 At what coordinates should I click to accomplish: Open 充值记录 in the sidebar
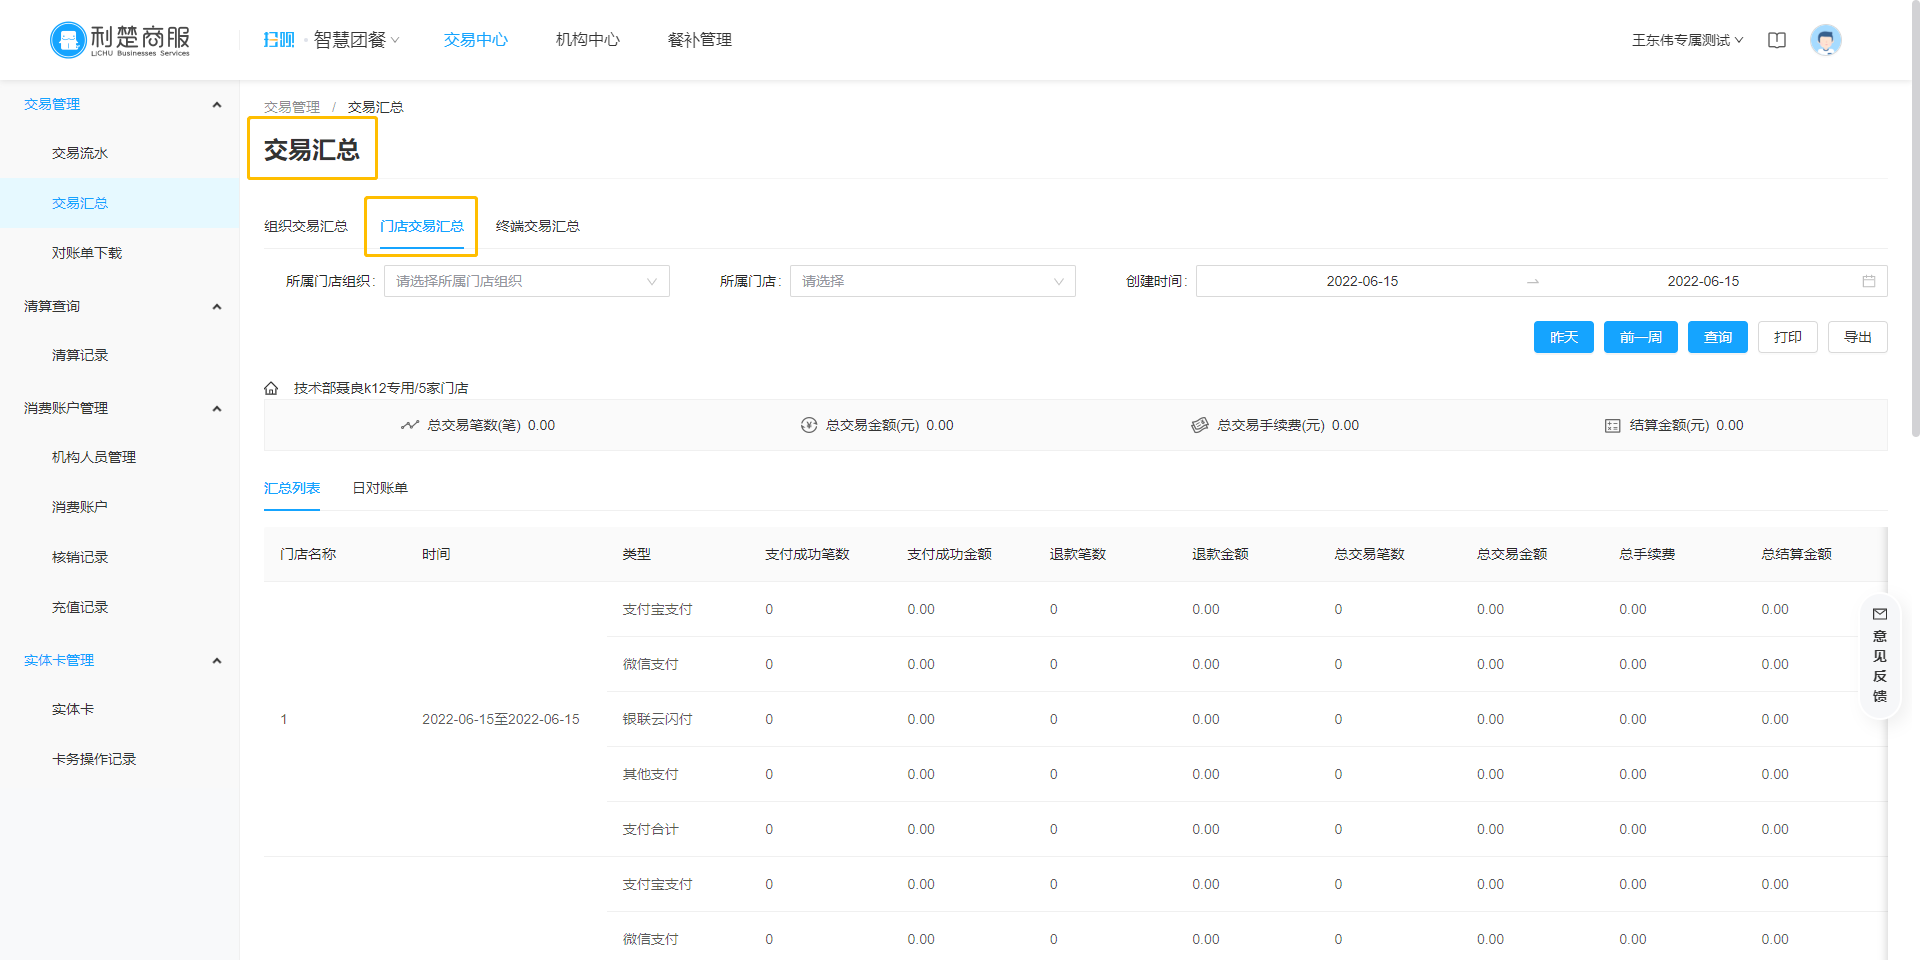pos(80,607)
